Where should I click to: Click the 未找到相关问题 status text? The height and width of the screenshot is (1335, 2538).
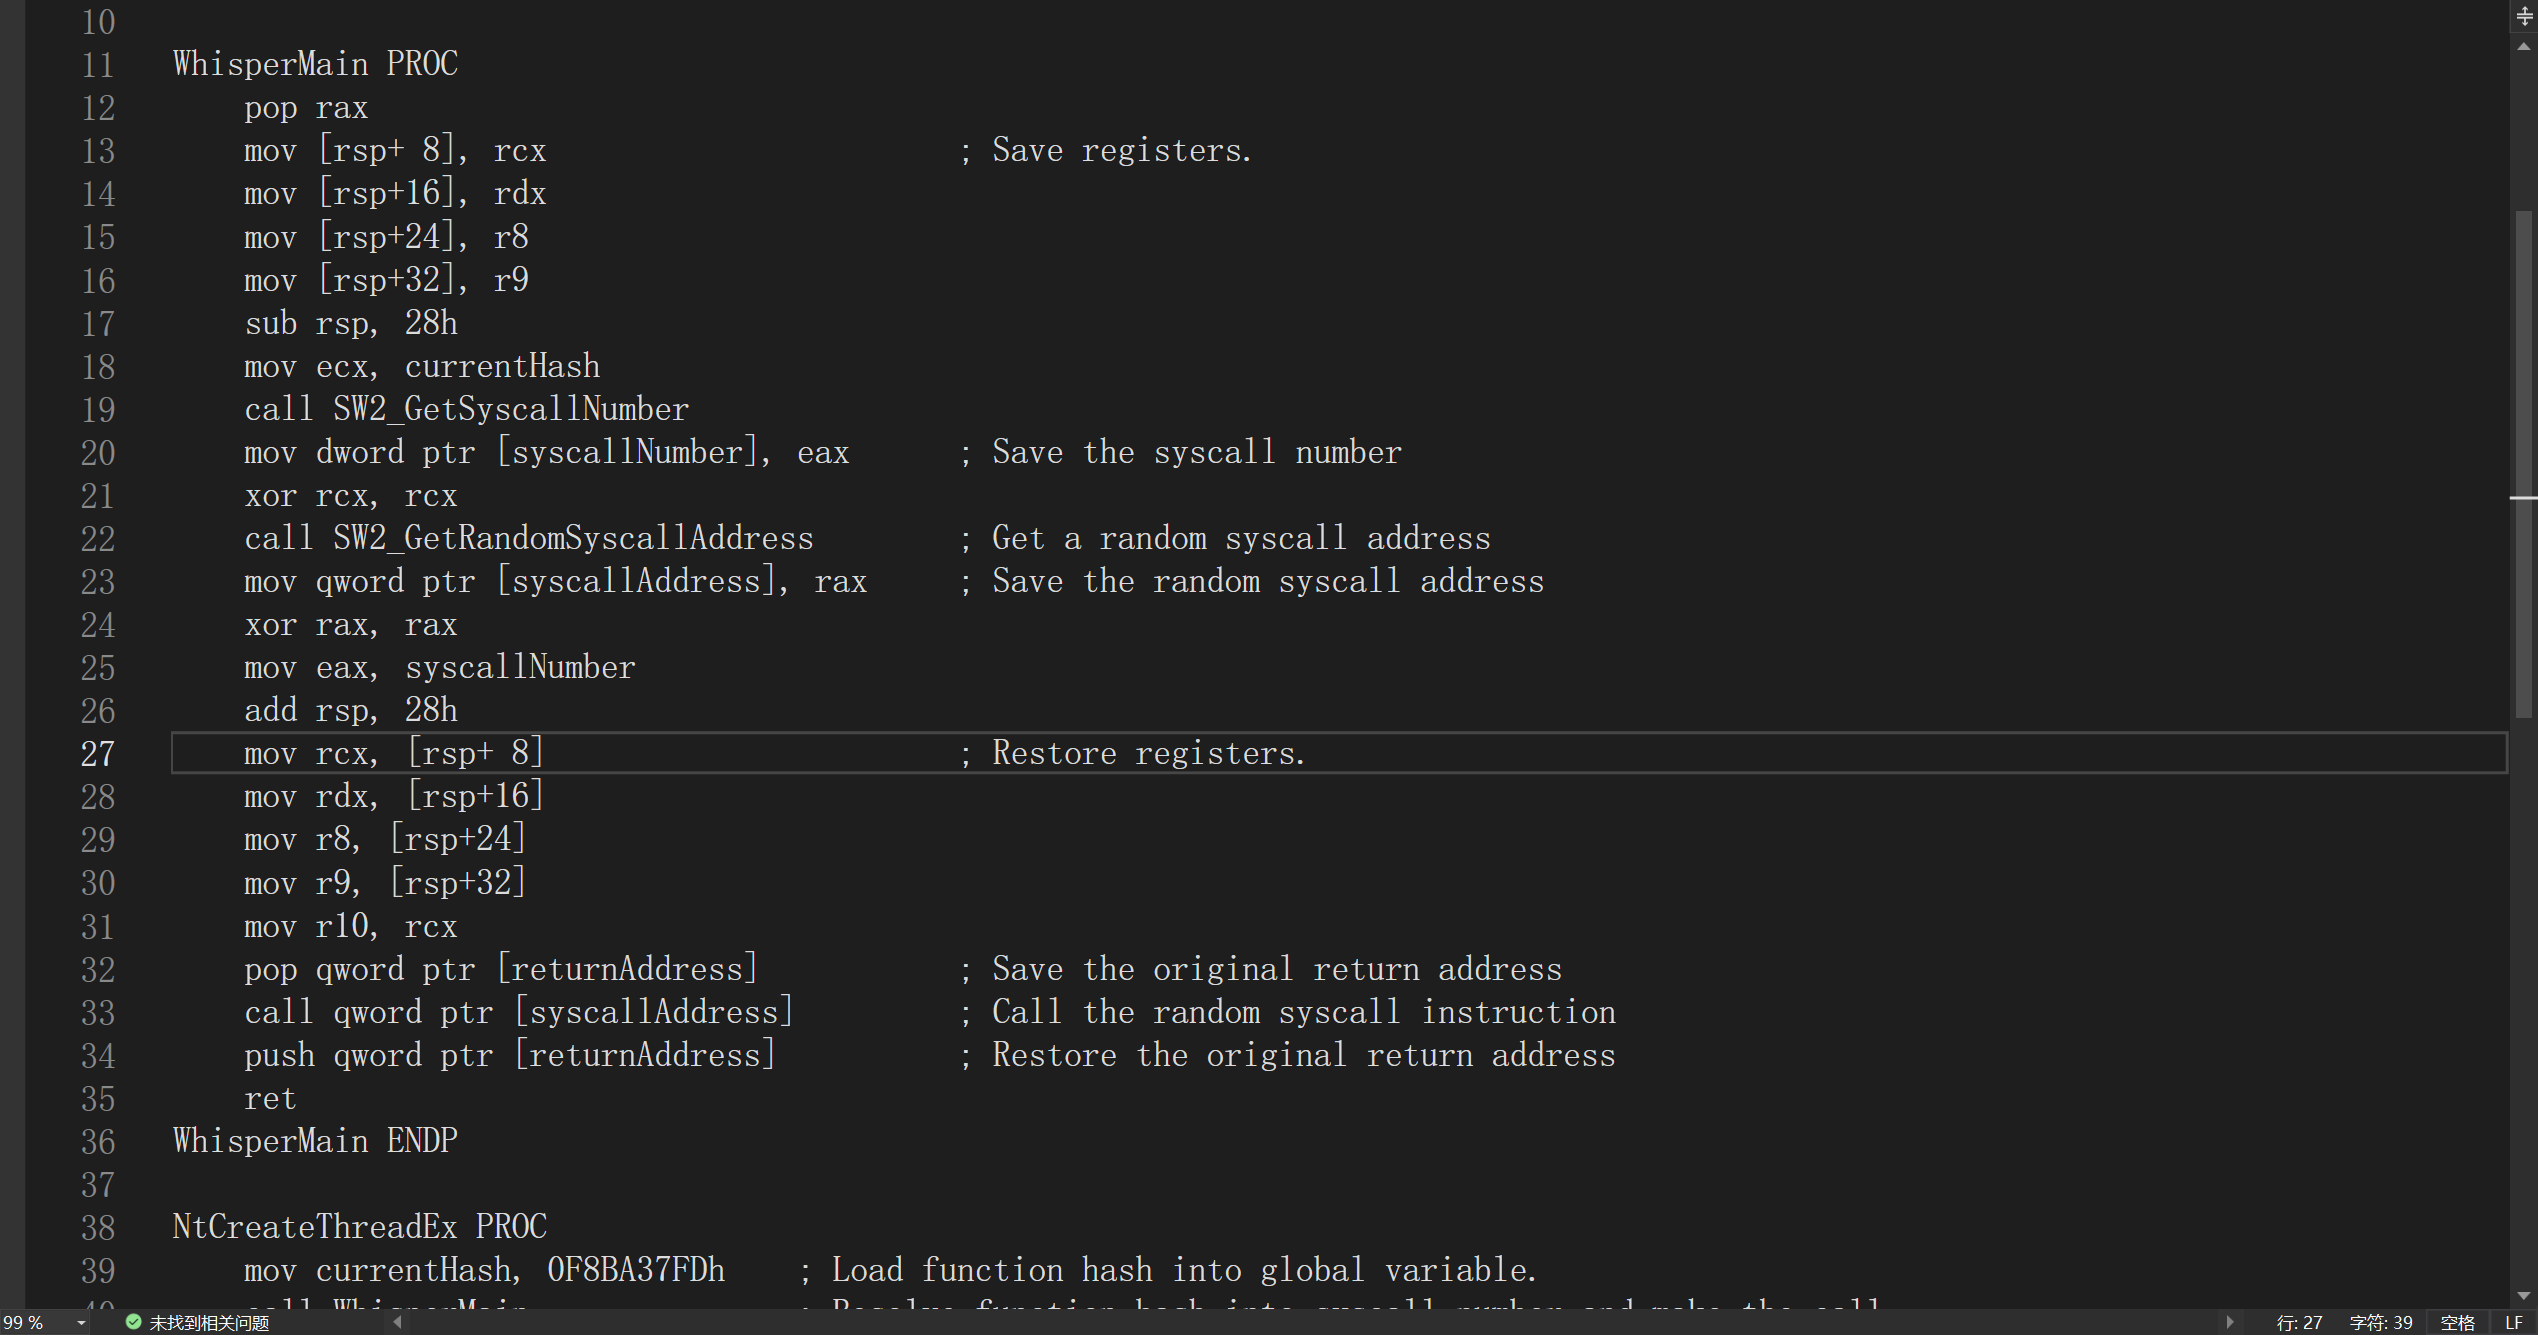pos(209,1322)
